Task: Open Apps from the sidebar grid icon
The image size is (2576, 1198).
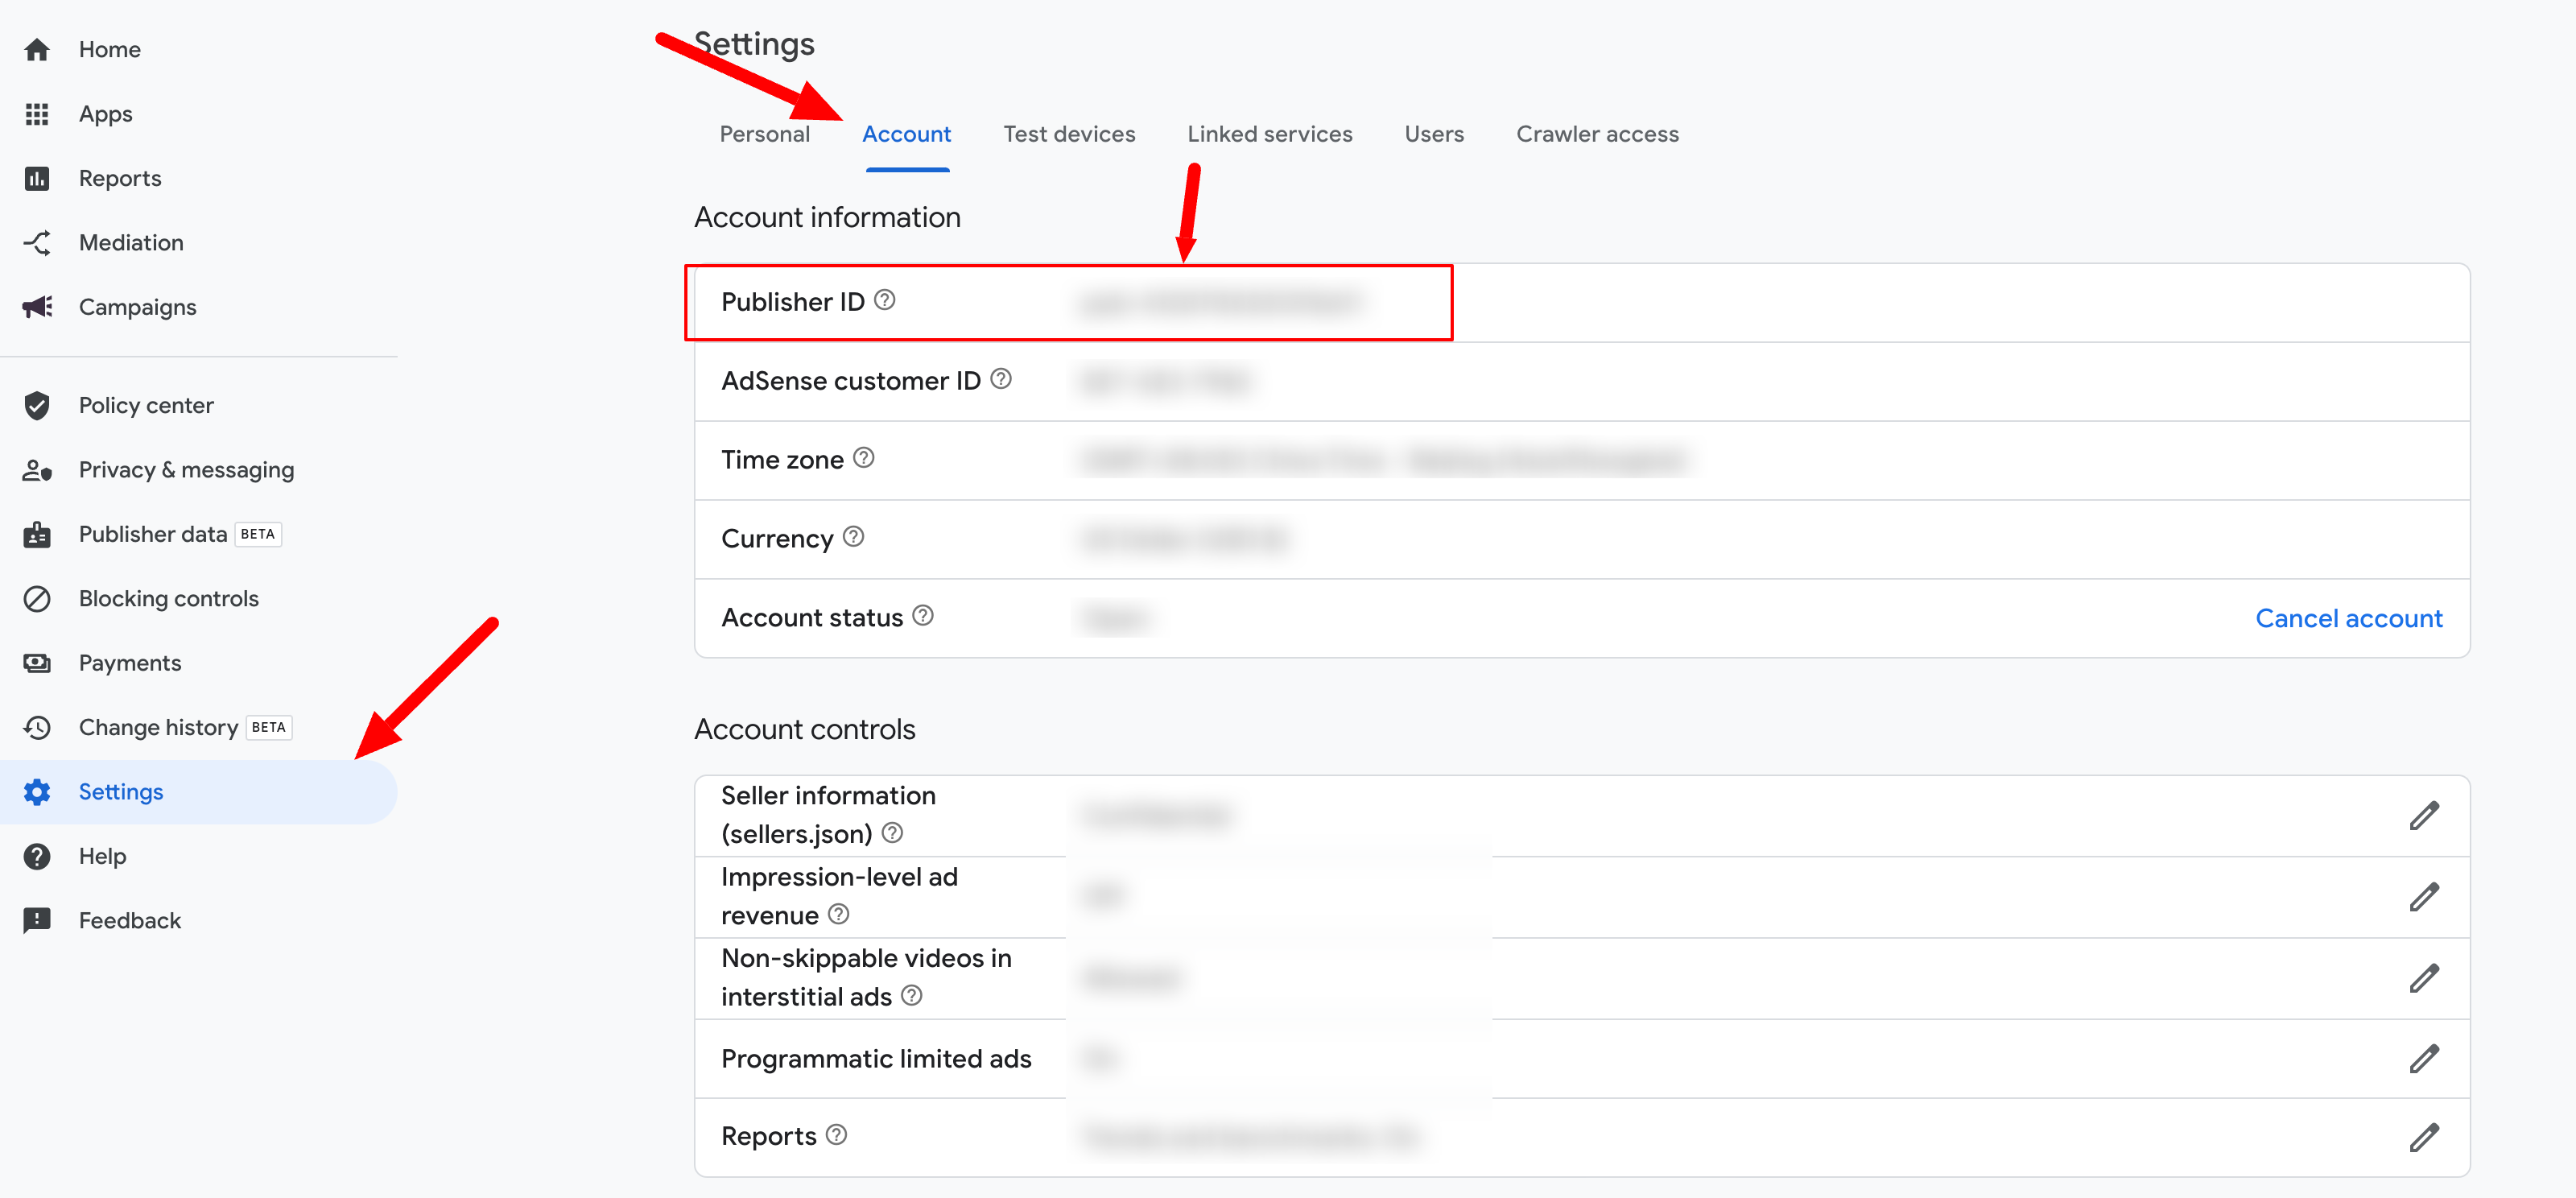Action: pos(37,114)
